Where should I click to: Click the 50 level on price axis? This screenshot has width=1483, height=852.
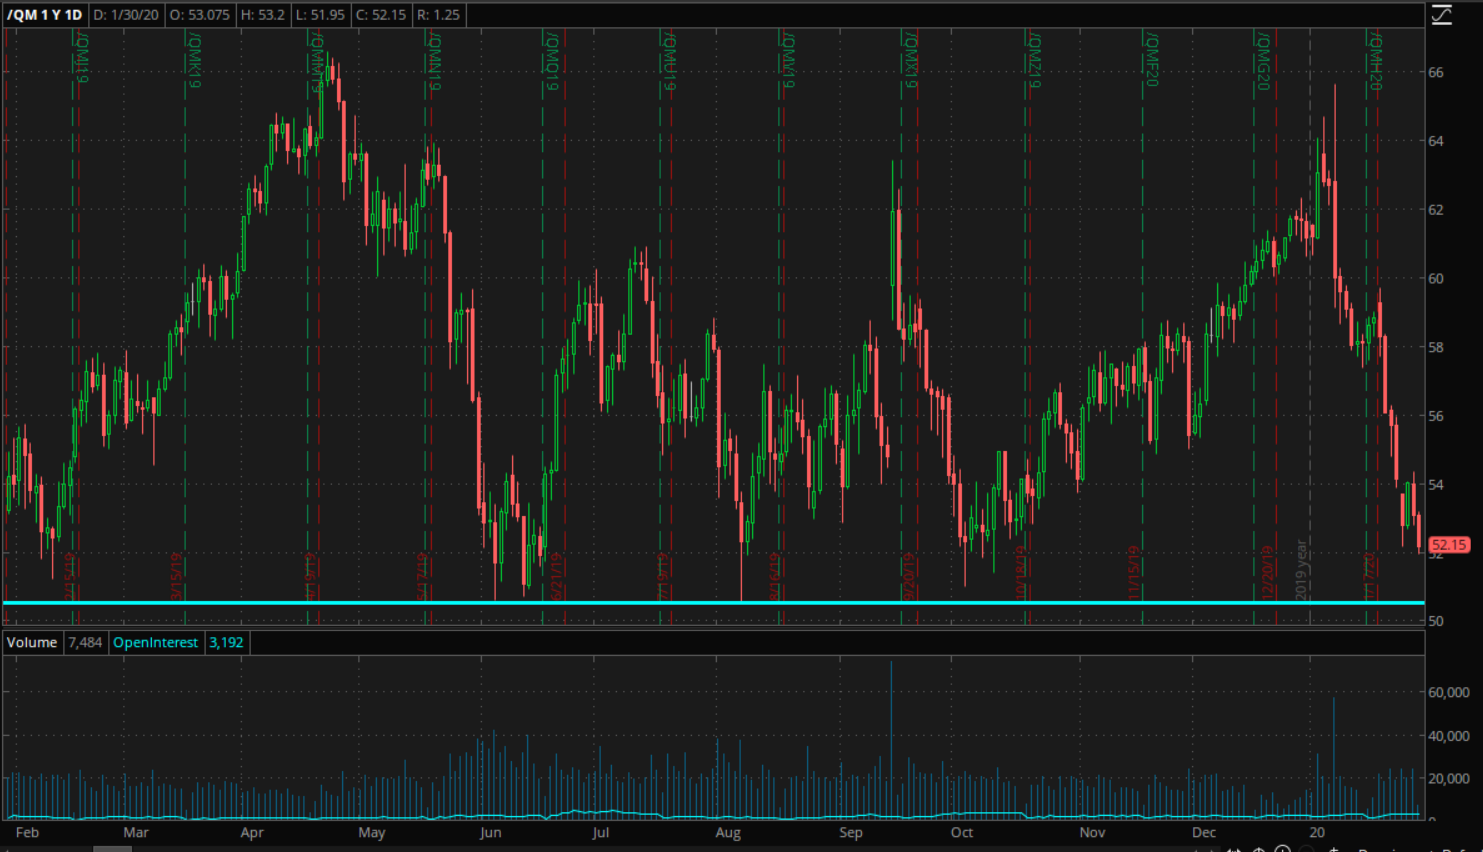click(x=1436, y=620)
